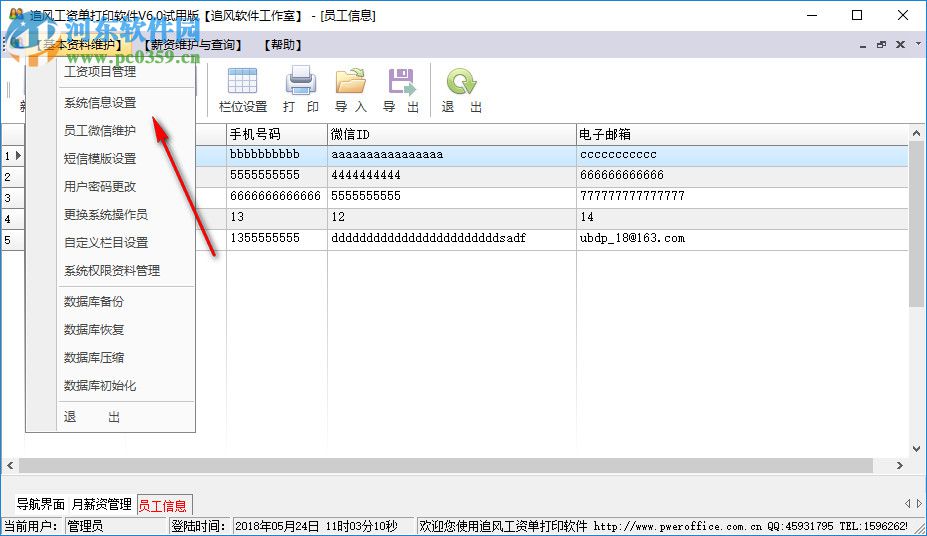Click WeChat cell 5555555555 in row 3
The image size is (927, 536).
pos(452,197)
